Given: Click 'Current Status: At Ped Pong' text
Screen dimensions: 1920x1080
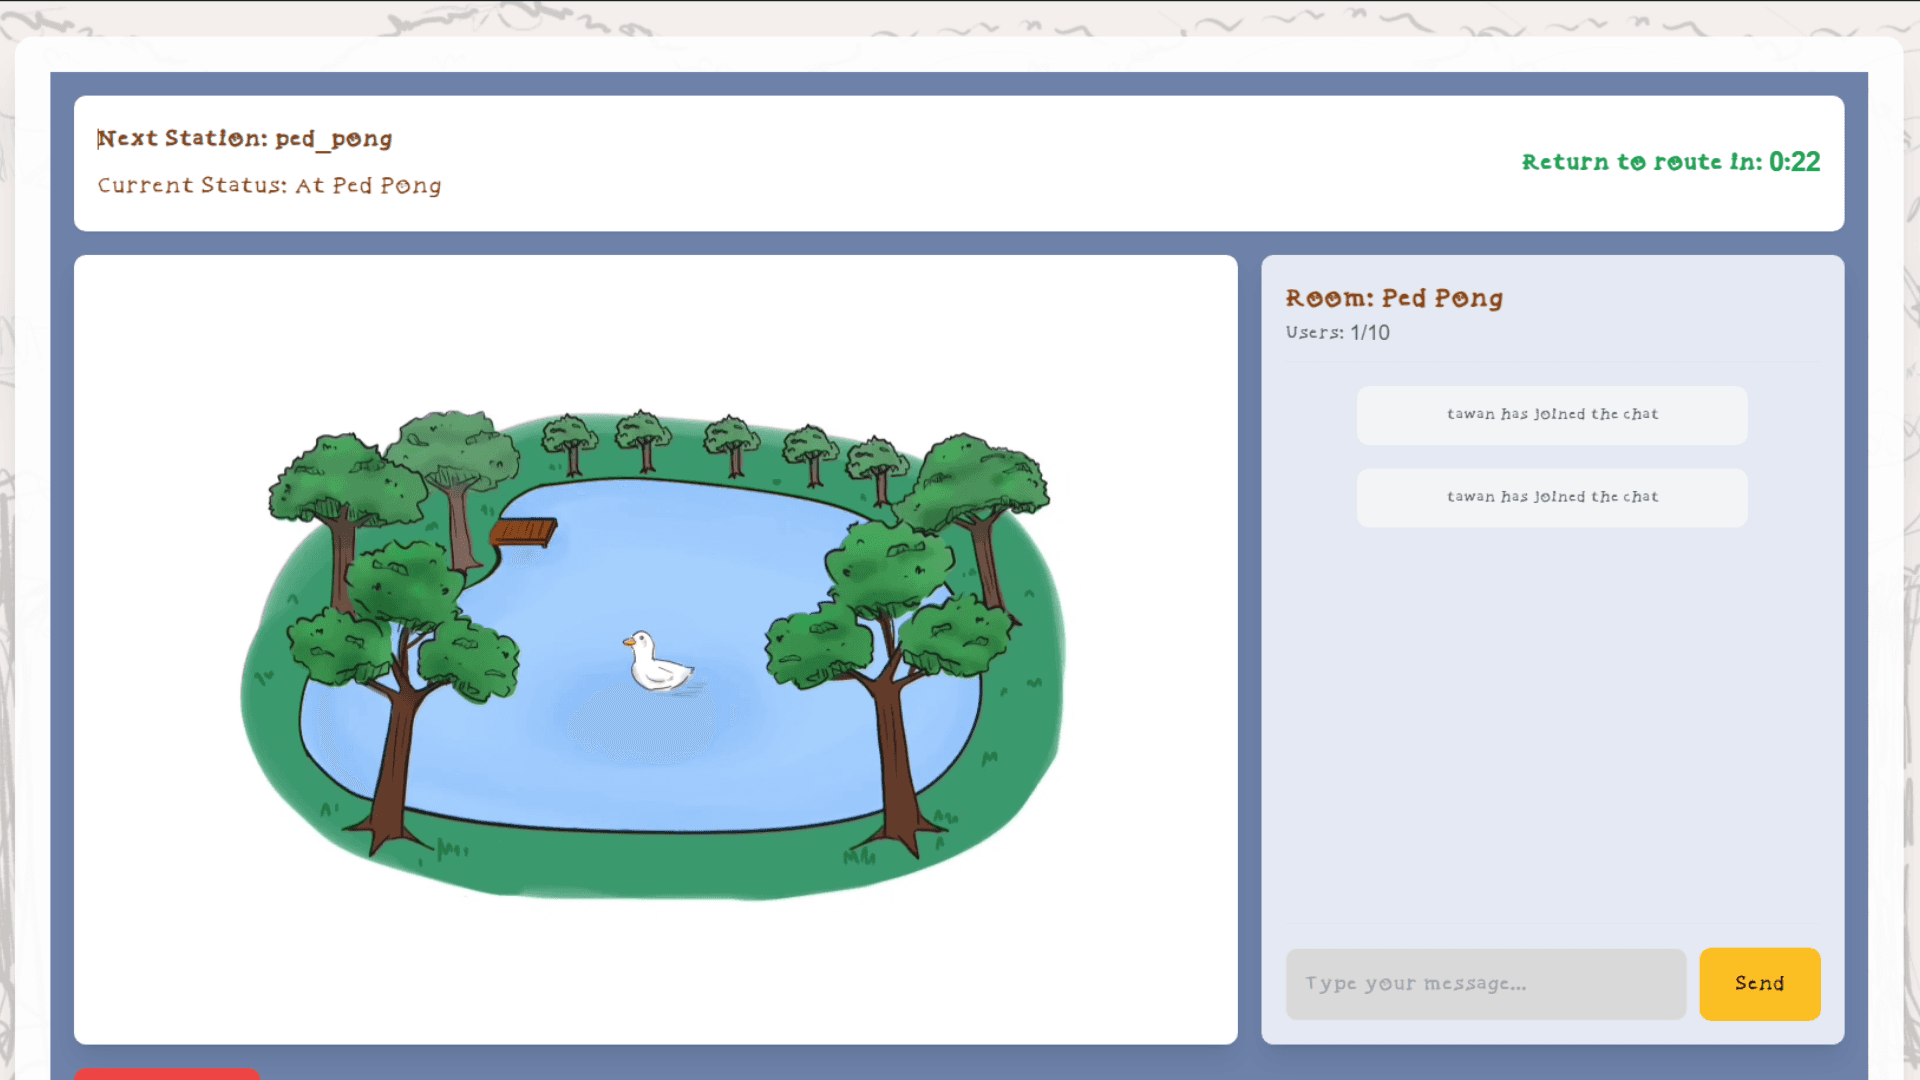Looking at the screenshot, I should click(x=269, y=186).
